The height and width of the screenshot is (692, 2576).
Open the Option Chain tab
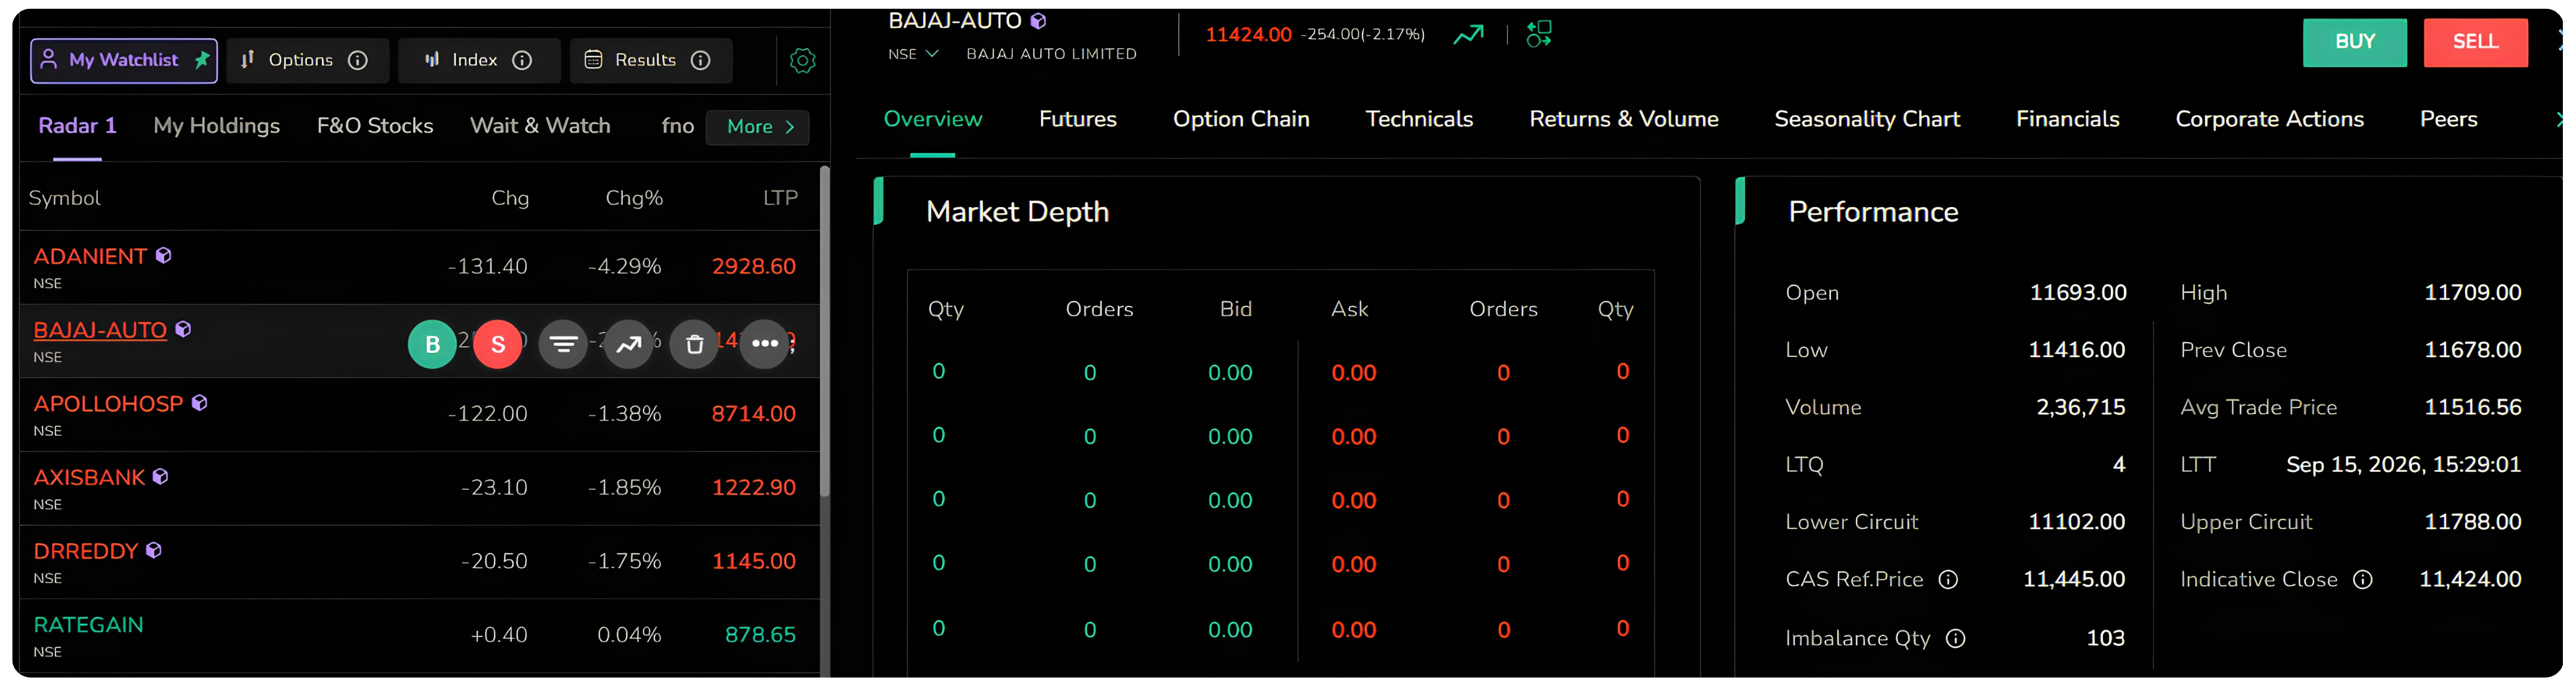pyautogui.click(x=1241, y=119)
